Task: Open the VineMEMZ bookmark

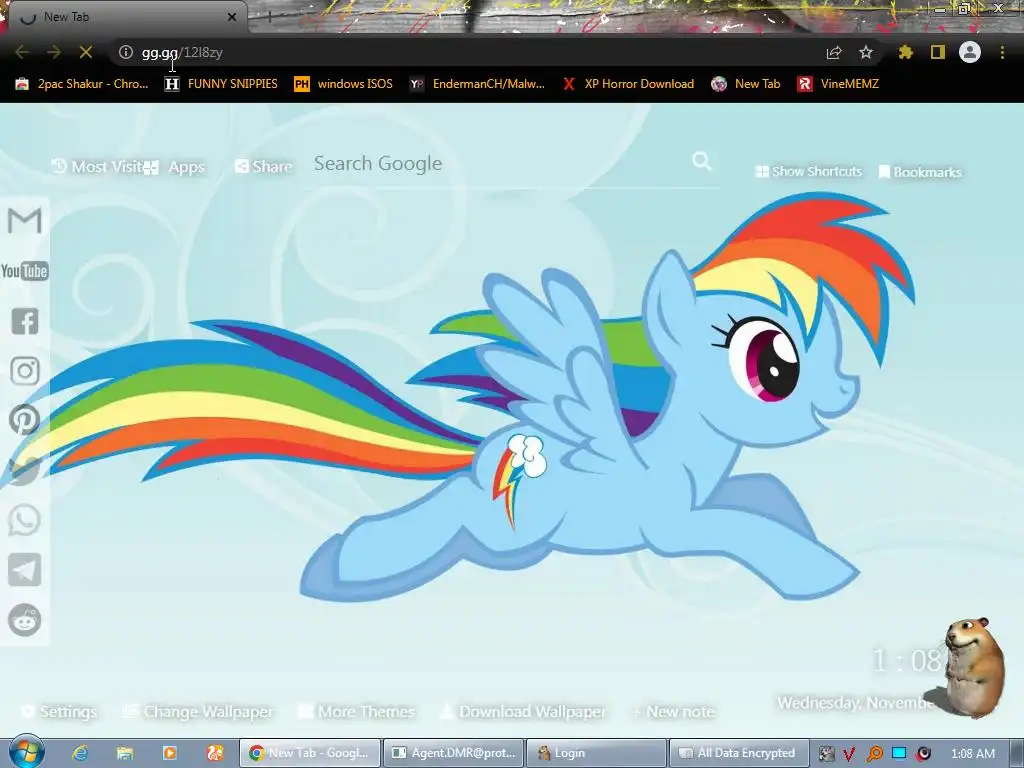Action: click(838, 84)
